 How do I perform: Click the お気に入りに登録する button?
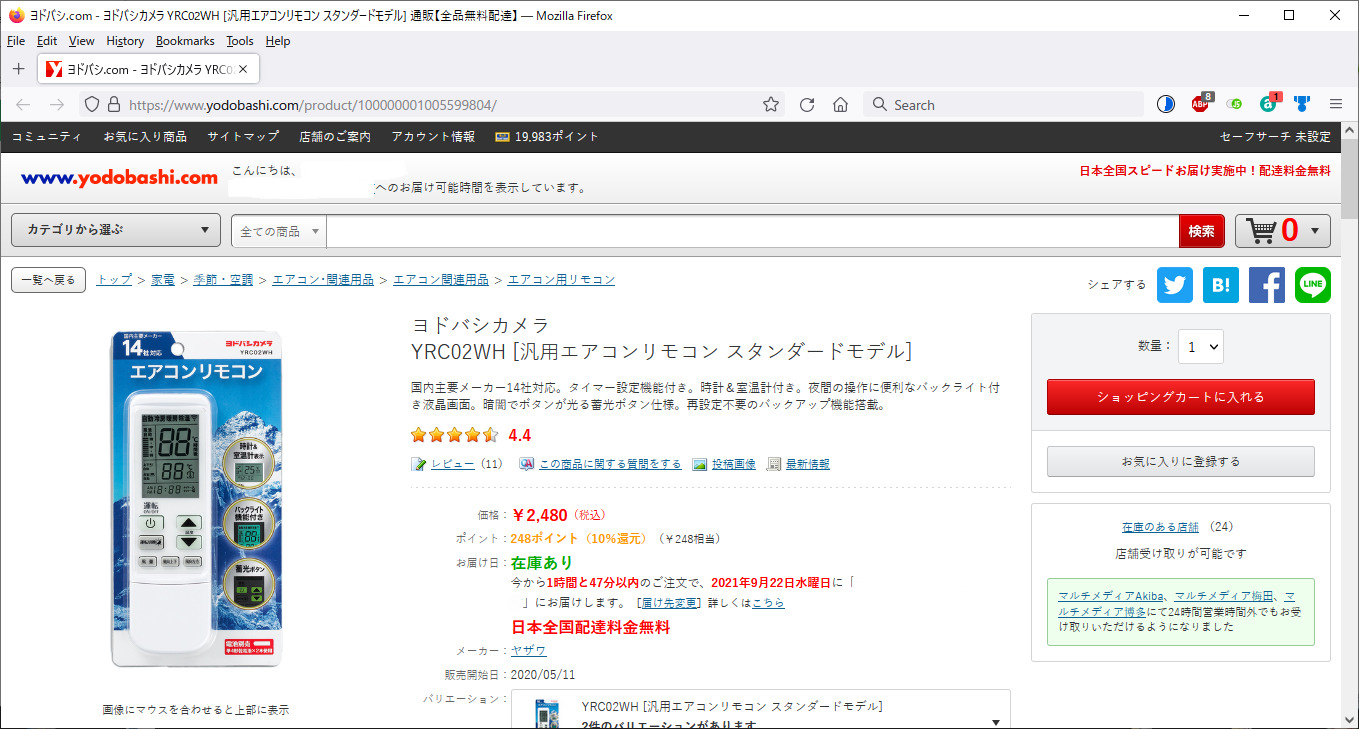coord(1180,461)
